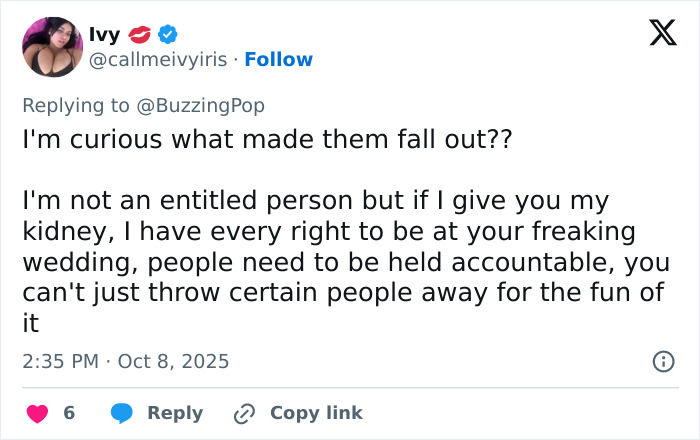Click the lips emoji after Ivy's name

click(x=138, y=35)
